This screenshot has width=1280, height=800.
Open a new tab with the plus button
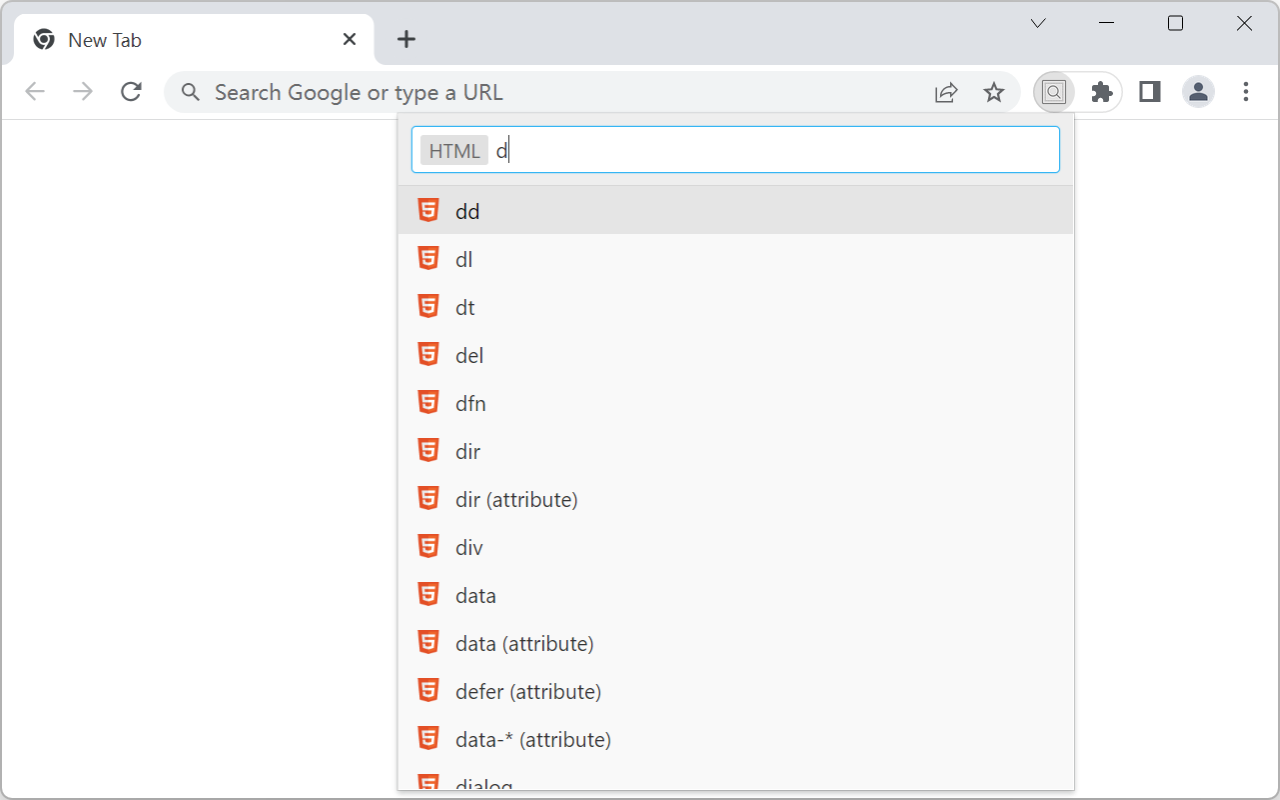pos(405,39)
